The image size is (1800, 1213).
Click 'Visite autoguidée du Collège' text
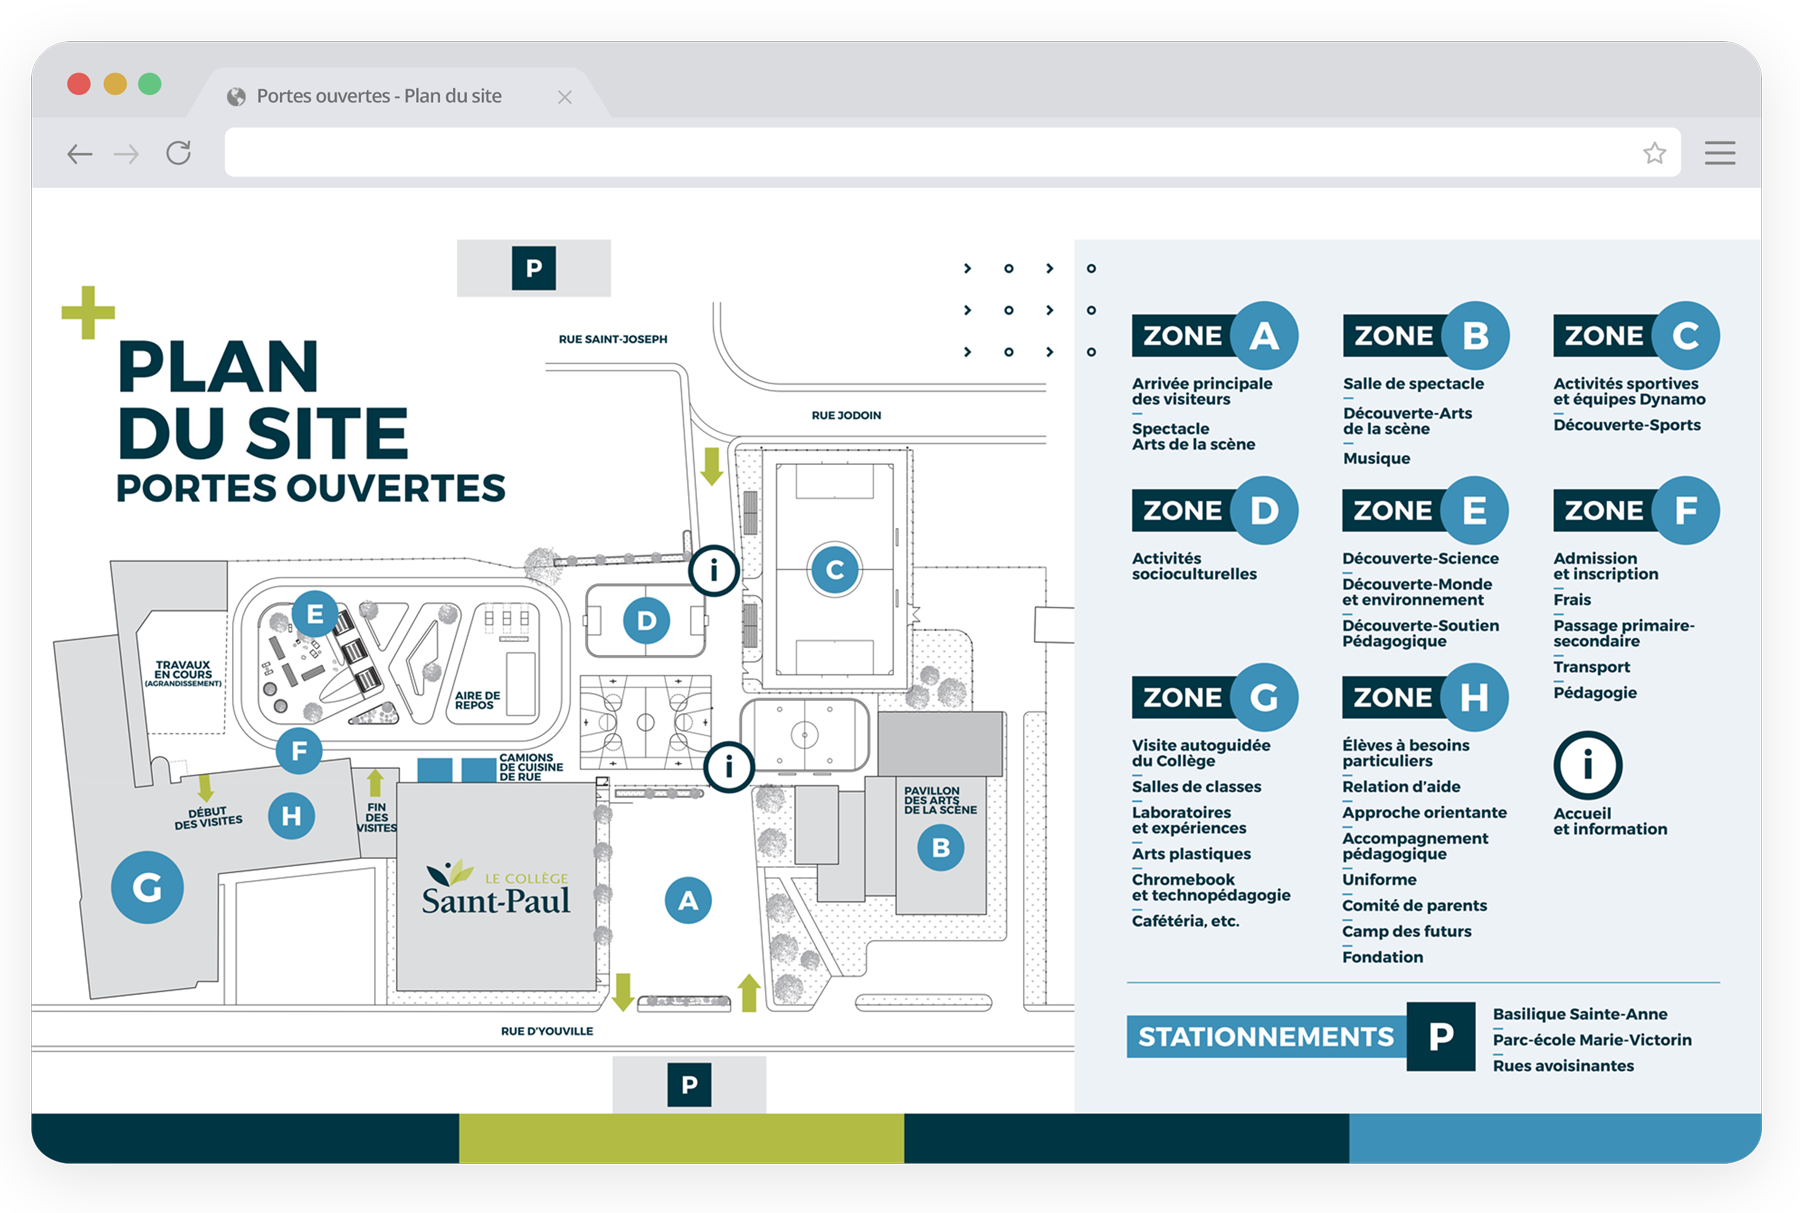click(x=1201, y=753)
